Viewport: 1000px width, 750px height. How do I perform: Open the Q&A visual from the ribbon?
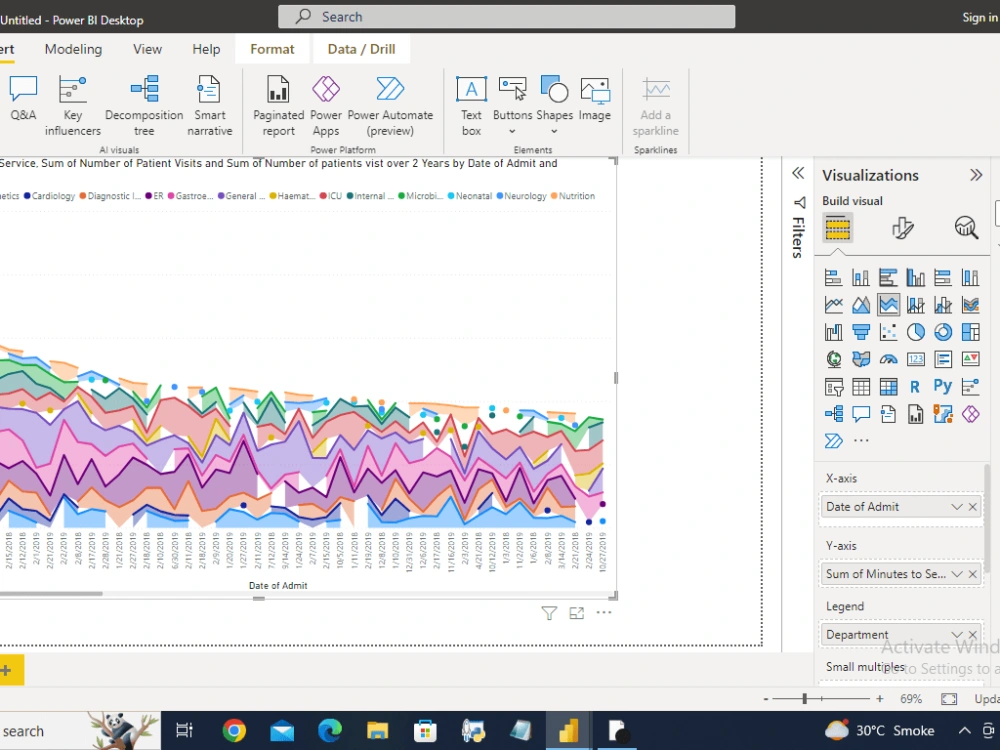click(x=23, y=98)
